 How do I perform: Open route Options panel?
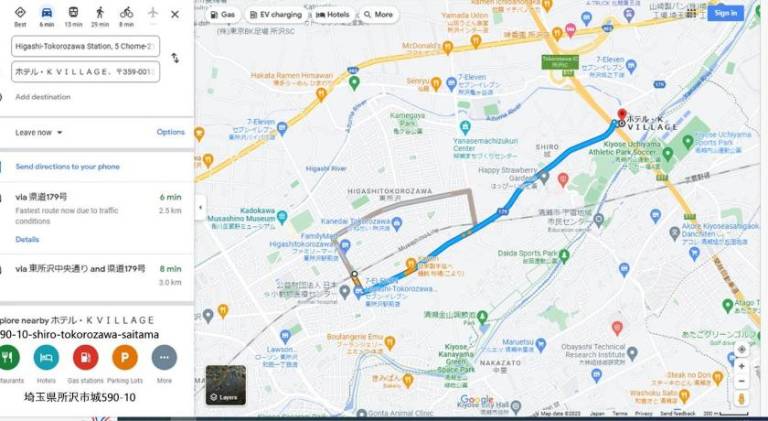coord(170,132)
